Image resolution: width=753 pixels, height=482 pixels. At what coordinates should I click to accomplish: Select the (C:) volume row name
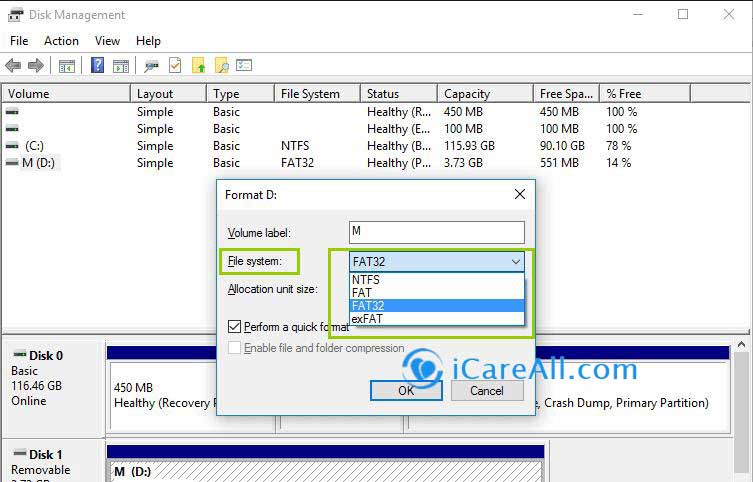tap(34, 145)
